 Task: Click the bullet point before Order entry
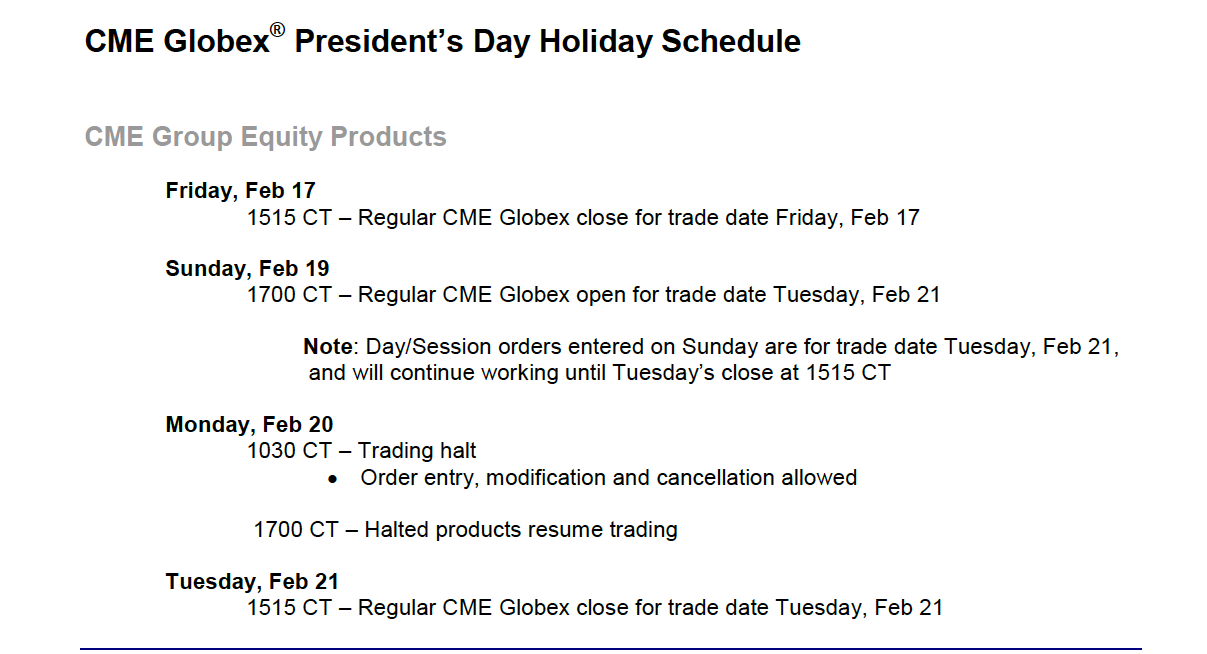[333, 480]
